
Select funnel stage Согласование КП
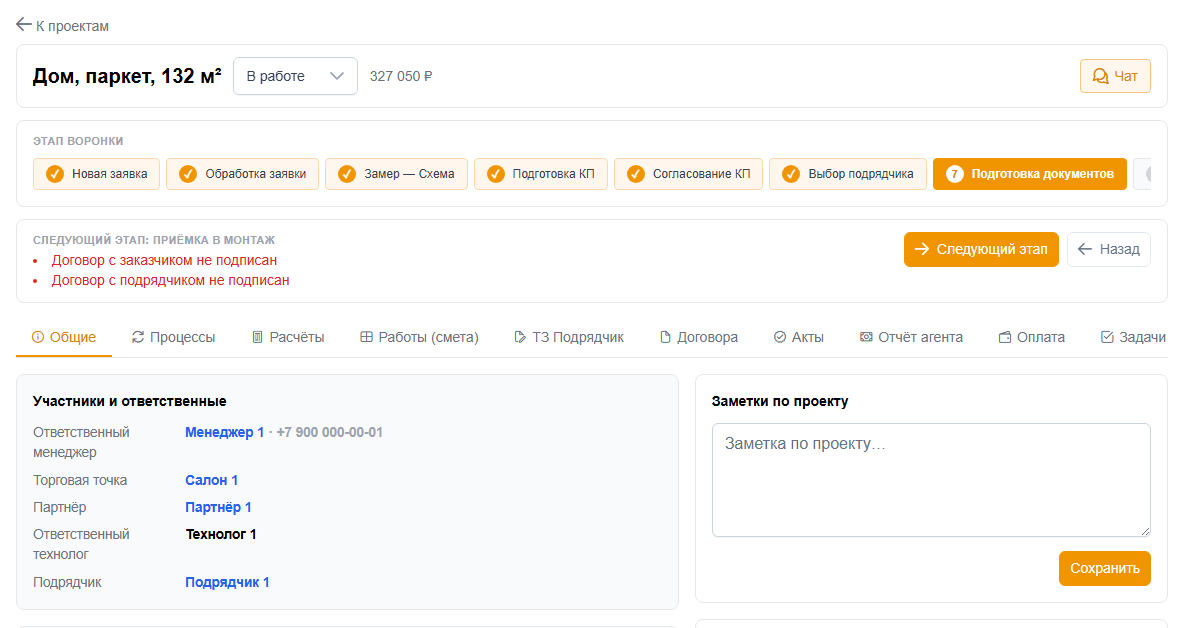(689, 174)
